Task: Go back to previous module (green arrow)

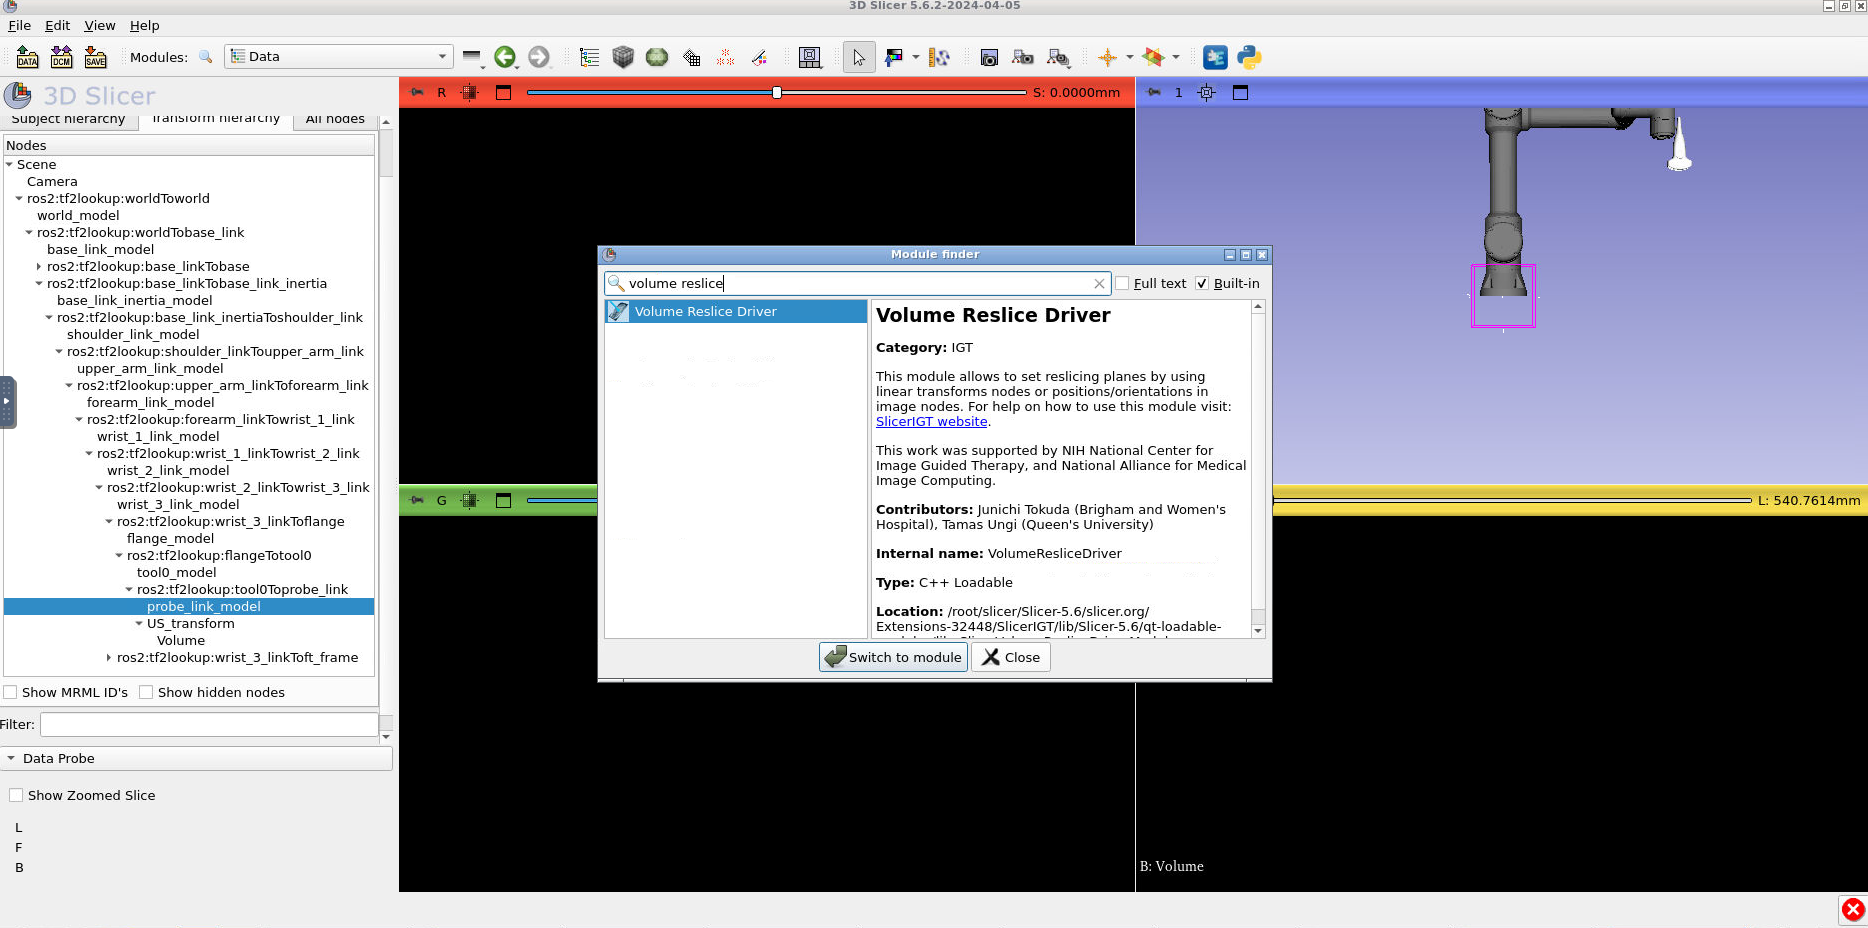Action: (505, 57)
